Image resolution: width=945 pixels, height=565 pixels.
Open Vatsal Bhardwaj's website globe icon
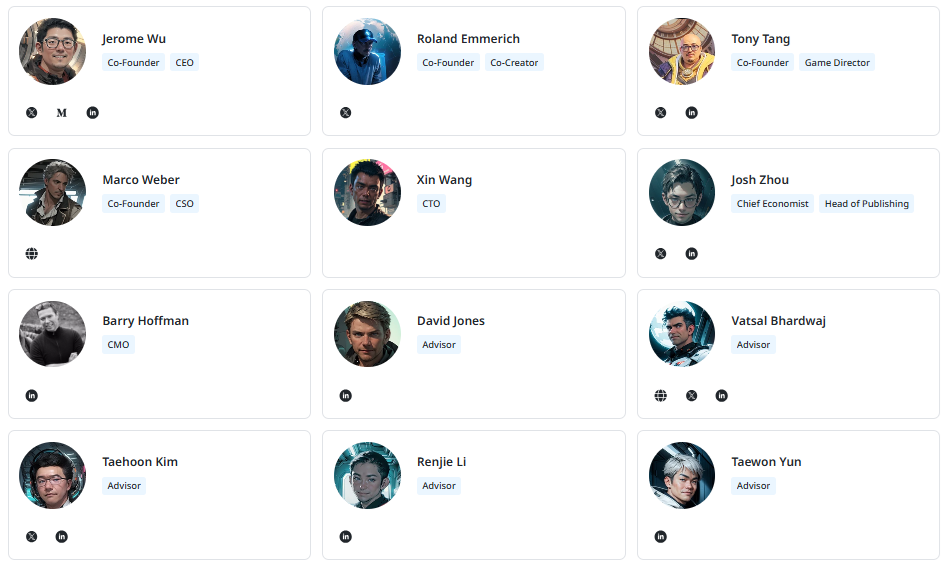click(x=660, y=396)
